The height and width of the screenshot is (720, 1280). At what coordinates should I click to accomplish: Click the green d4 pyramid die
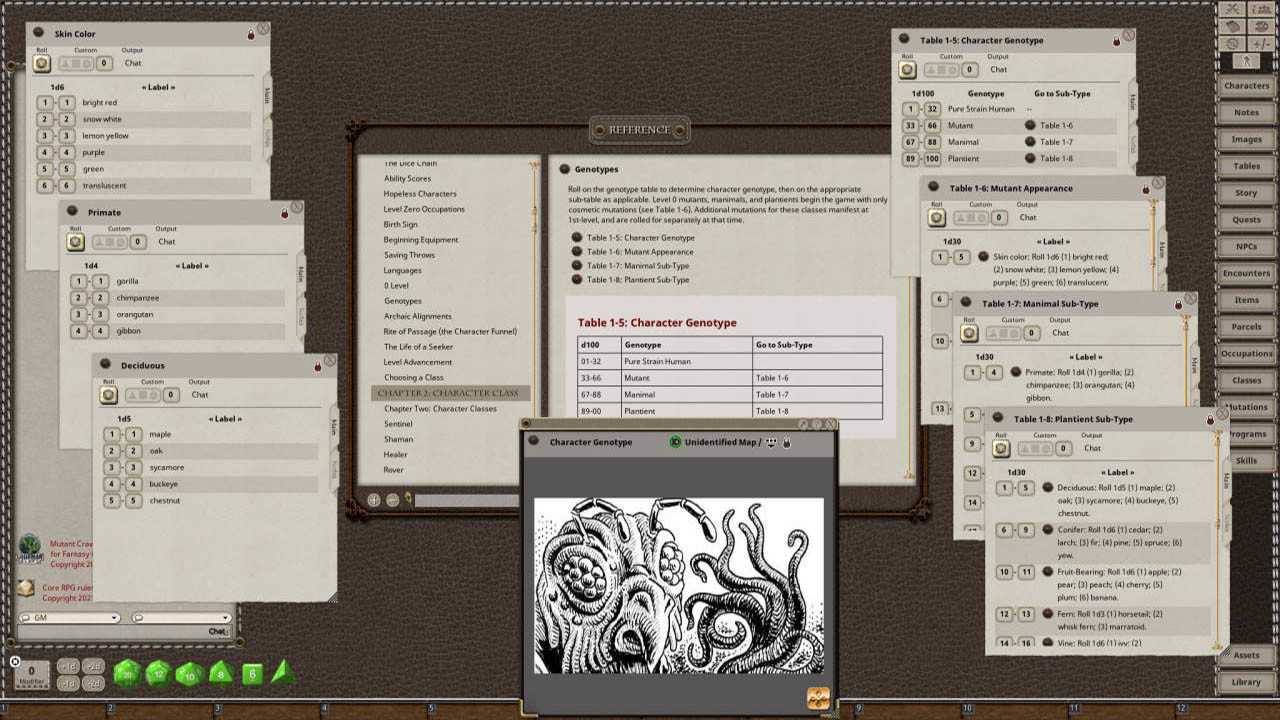tap(283, 672)
